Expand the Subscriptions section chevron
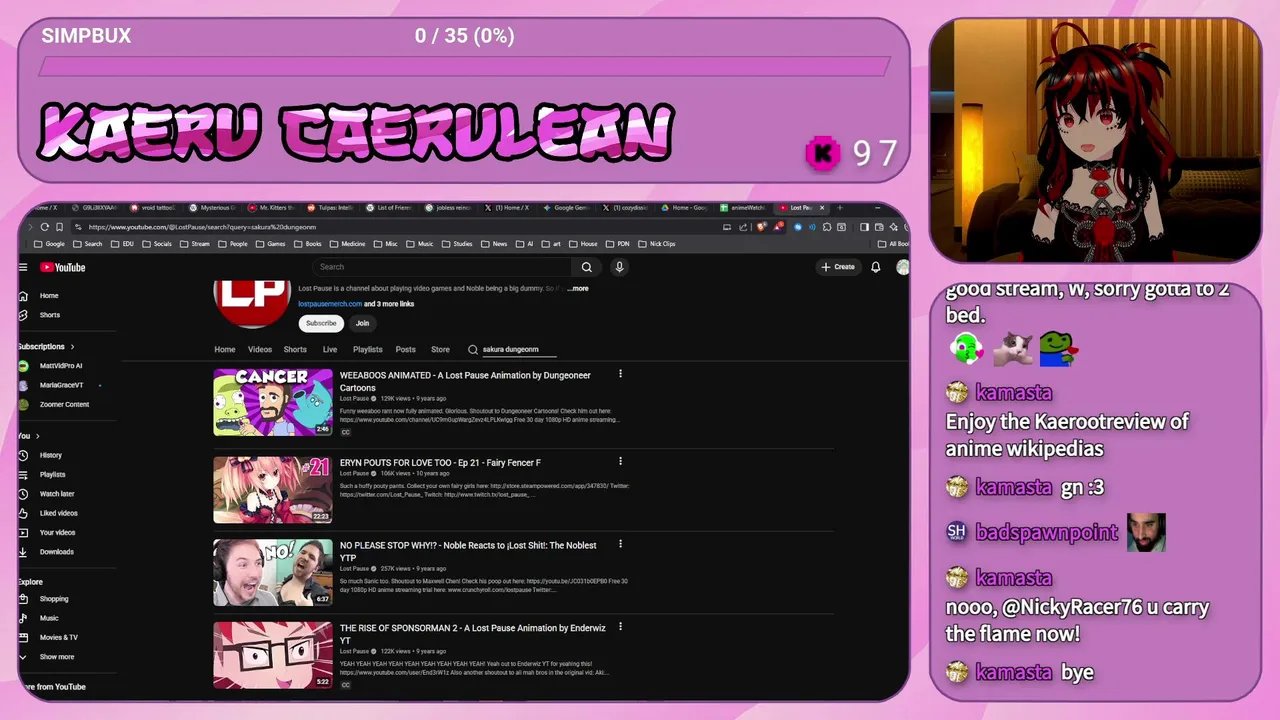Image resolution: width=1280 pixels, height=720 pixels. 72,347
